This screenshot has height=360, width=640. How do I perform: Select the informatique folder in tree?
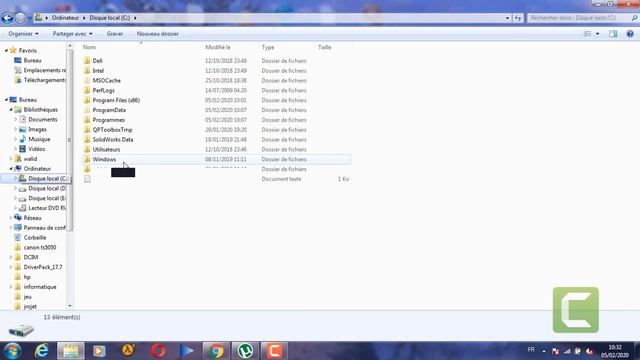click(x=40, y=287)
